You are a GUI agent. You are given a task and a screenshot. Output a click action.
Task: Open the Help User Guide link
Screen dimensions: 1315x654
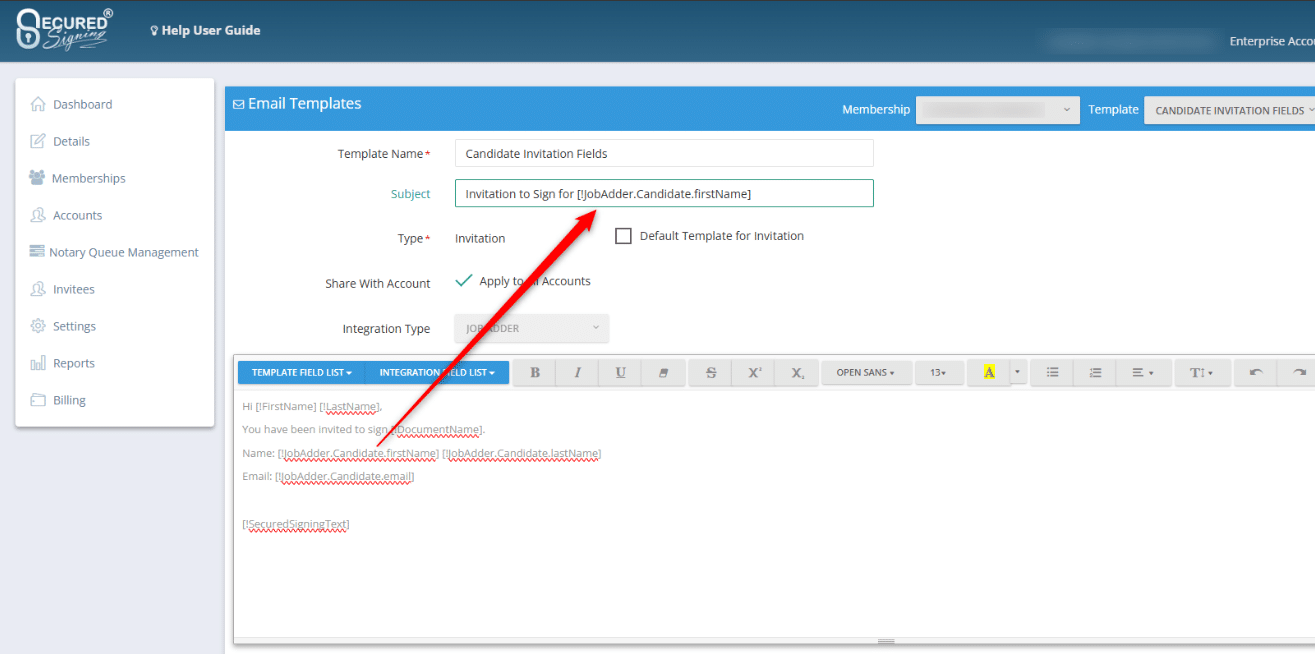coord(205,30)
